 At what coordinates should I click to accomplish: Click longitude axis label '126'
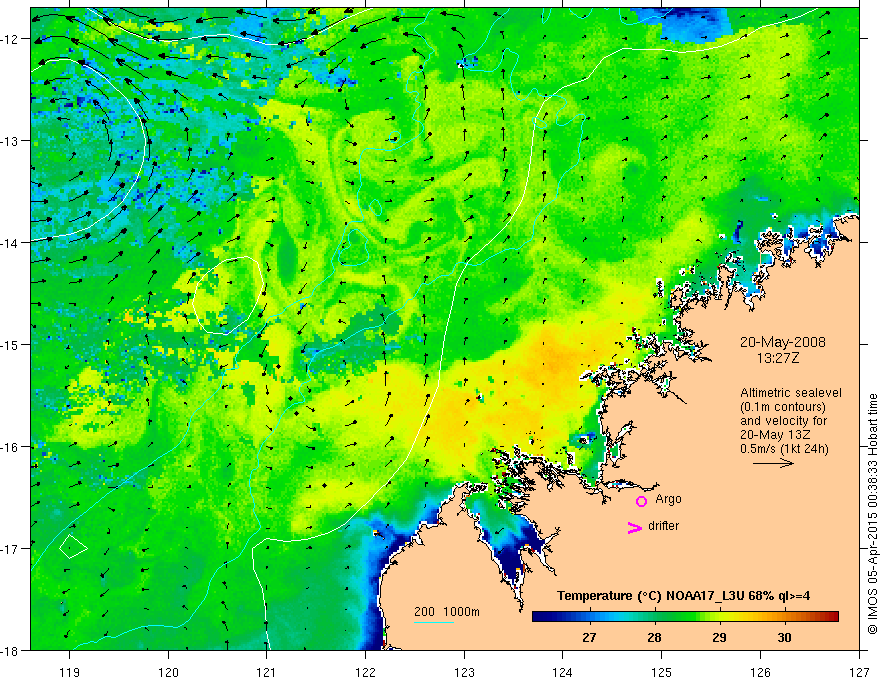click(760, 672)
